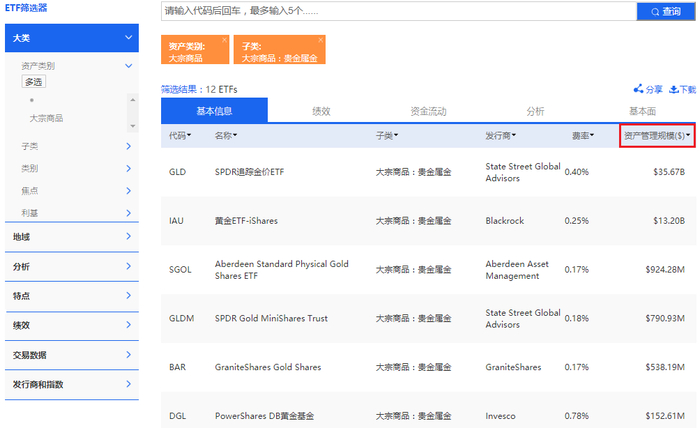The width and height of the screenshot is (700, 428).
Task: Open the DGL ticker
Action: tap(177, 416)
